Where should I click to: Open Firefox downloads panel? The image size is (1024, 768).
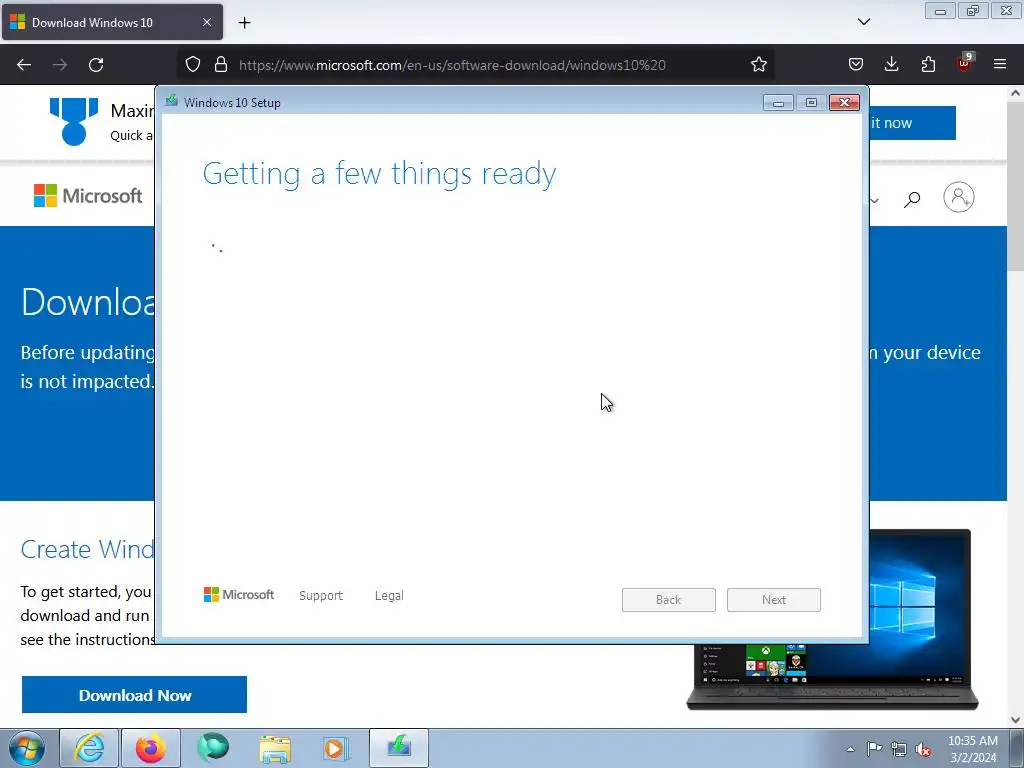click(x=891, y=64)
